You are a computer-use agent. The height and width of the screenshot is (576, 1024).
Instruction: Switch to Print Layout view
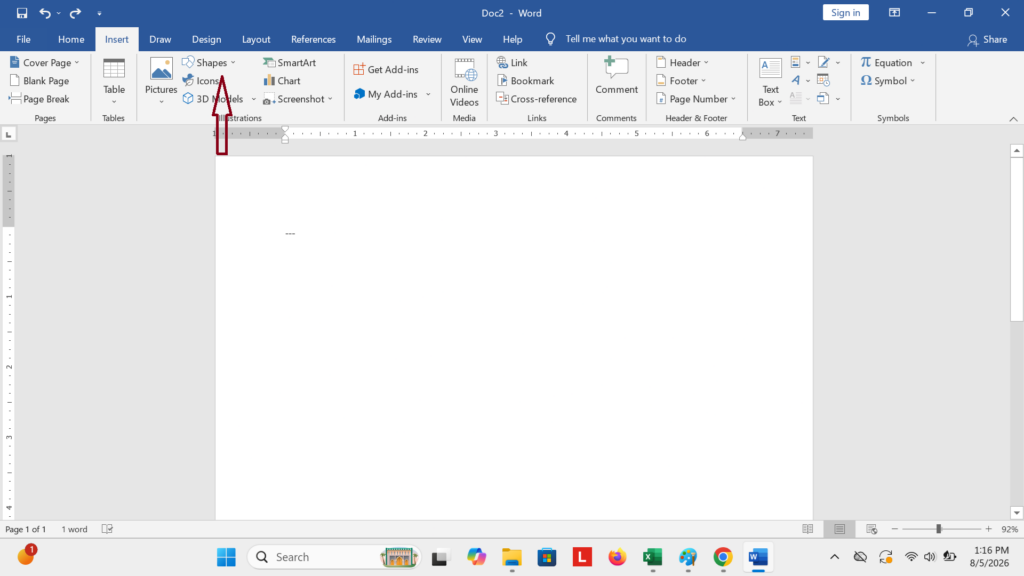click(x=839, y=529)
